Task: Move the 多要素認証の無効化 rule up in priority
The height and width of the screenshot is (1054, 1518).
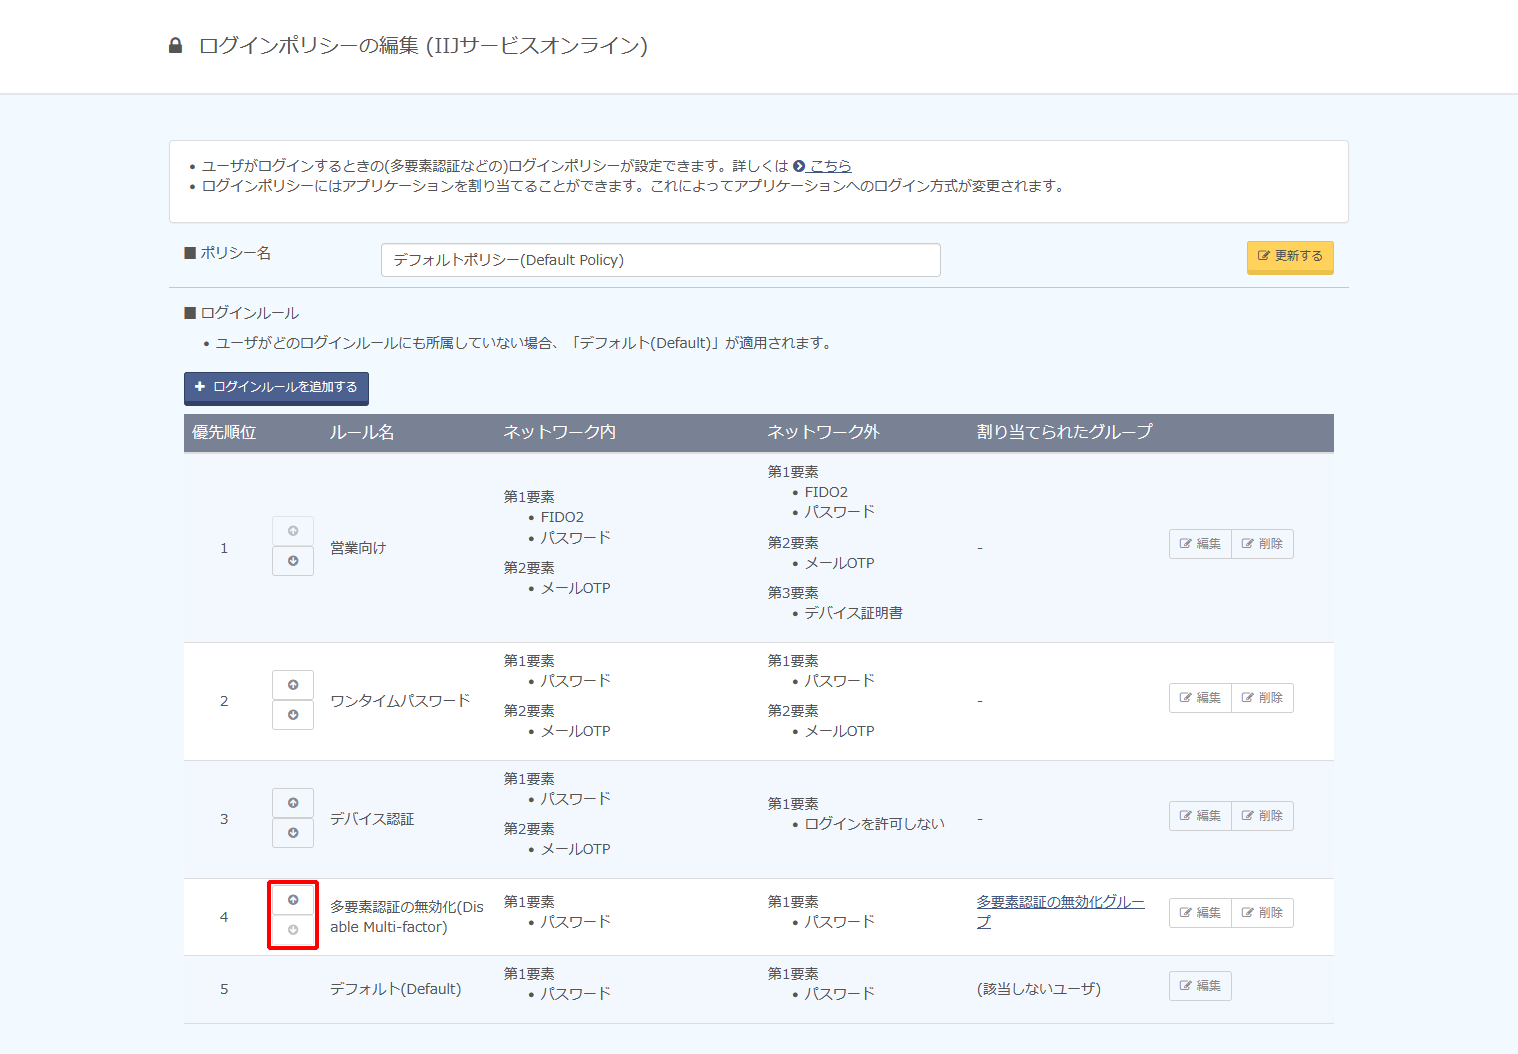Action: point(293,900)
